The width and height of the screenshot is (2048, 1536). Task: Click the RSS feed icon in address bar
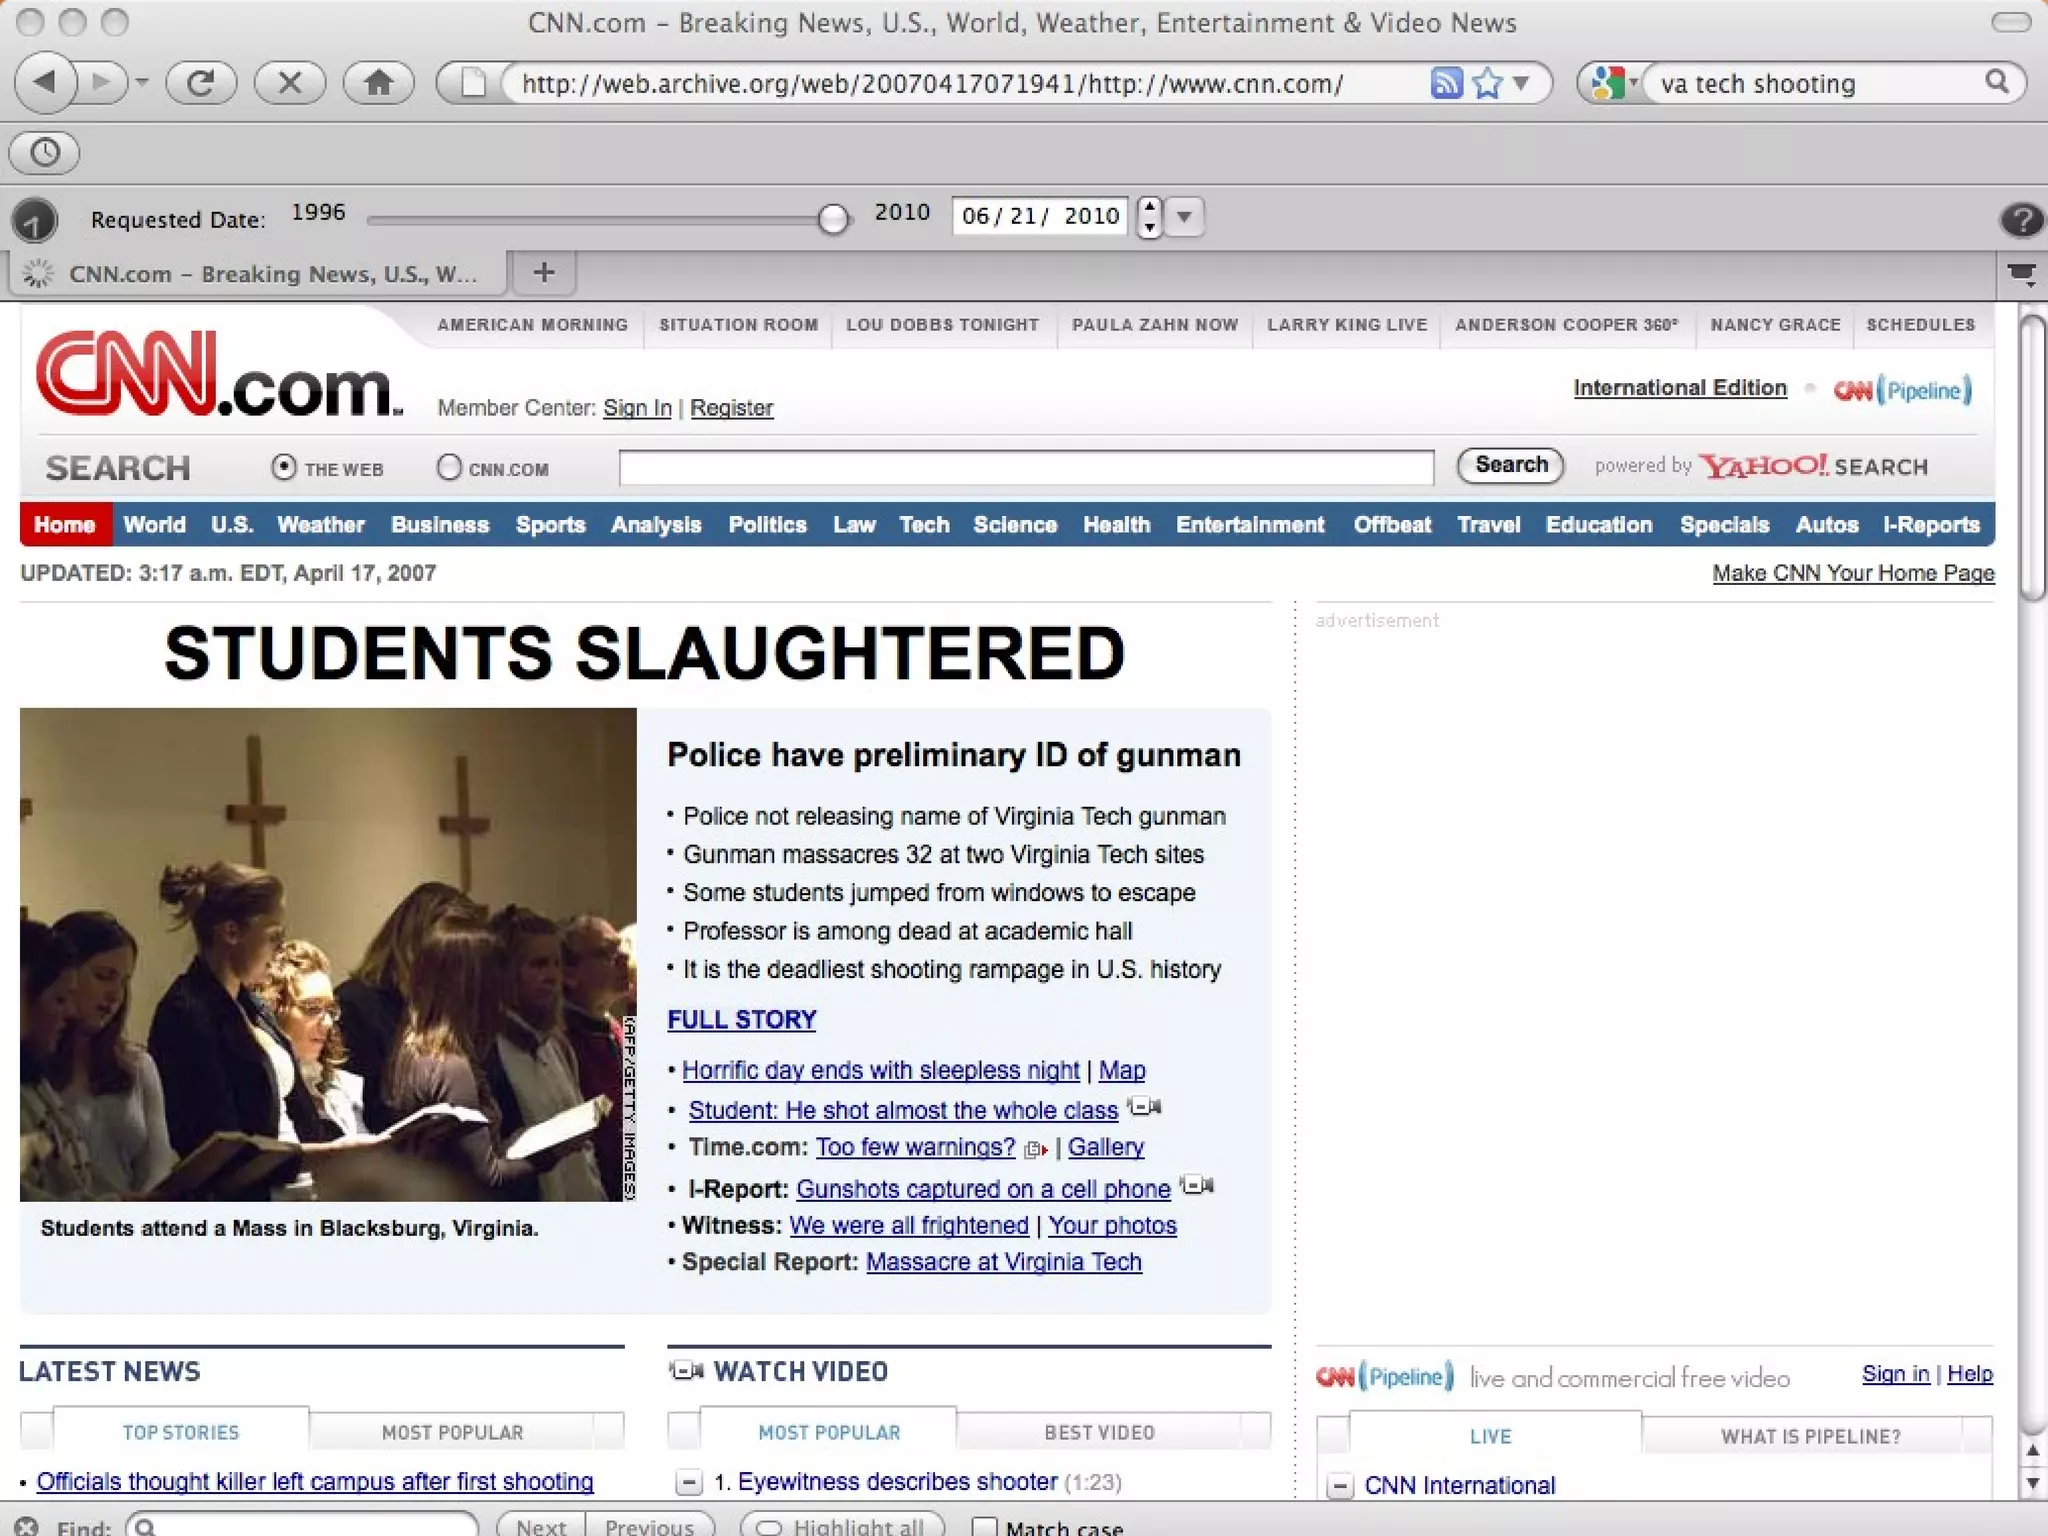pyautogui.click(x=1446, y=83)
